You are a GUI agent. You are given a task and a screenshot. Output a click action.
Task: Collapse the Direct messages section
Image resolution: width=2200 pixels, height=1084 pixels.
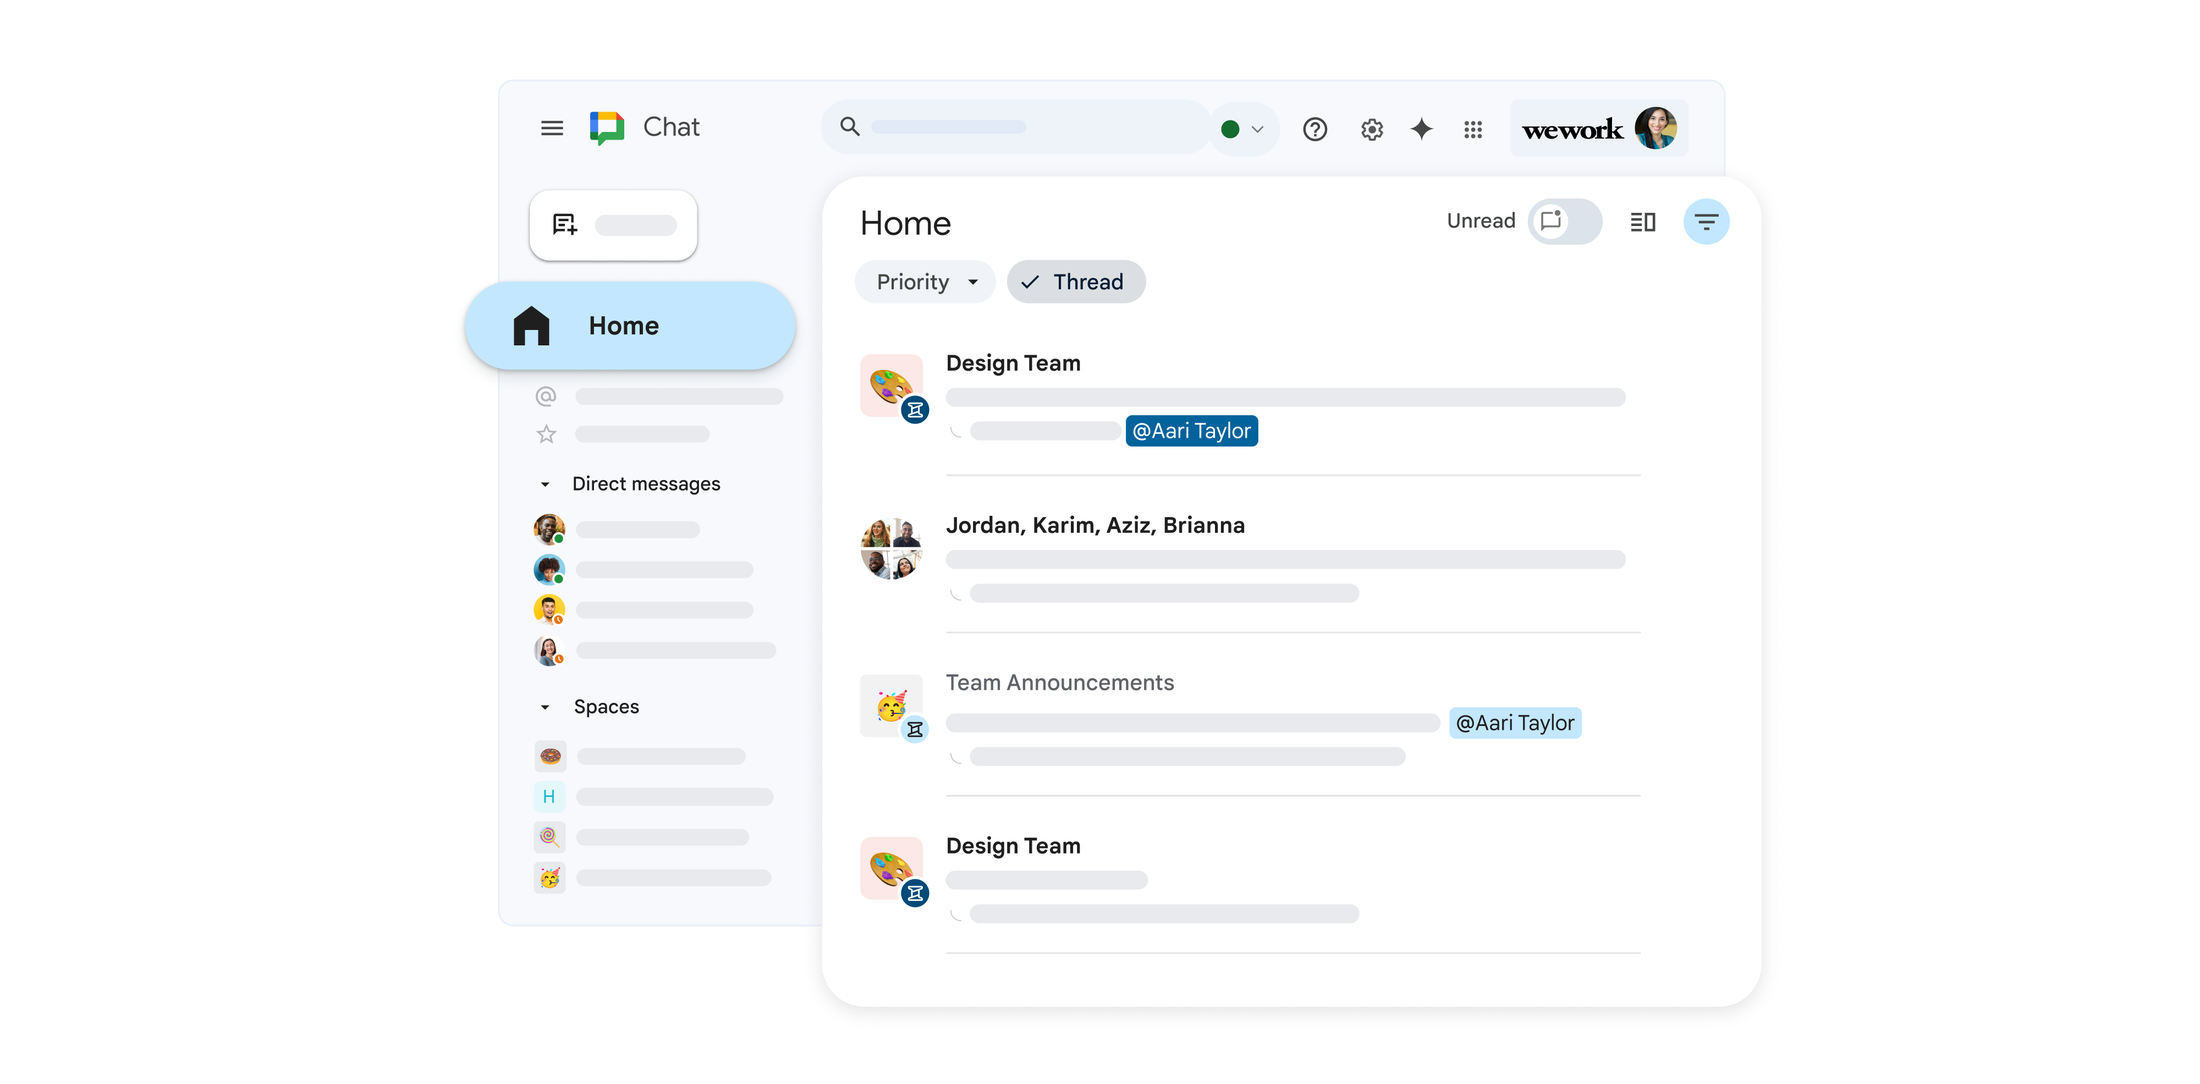(x=545, y=484)
